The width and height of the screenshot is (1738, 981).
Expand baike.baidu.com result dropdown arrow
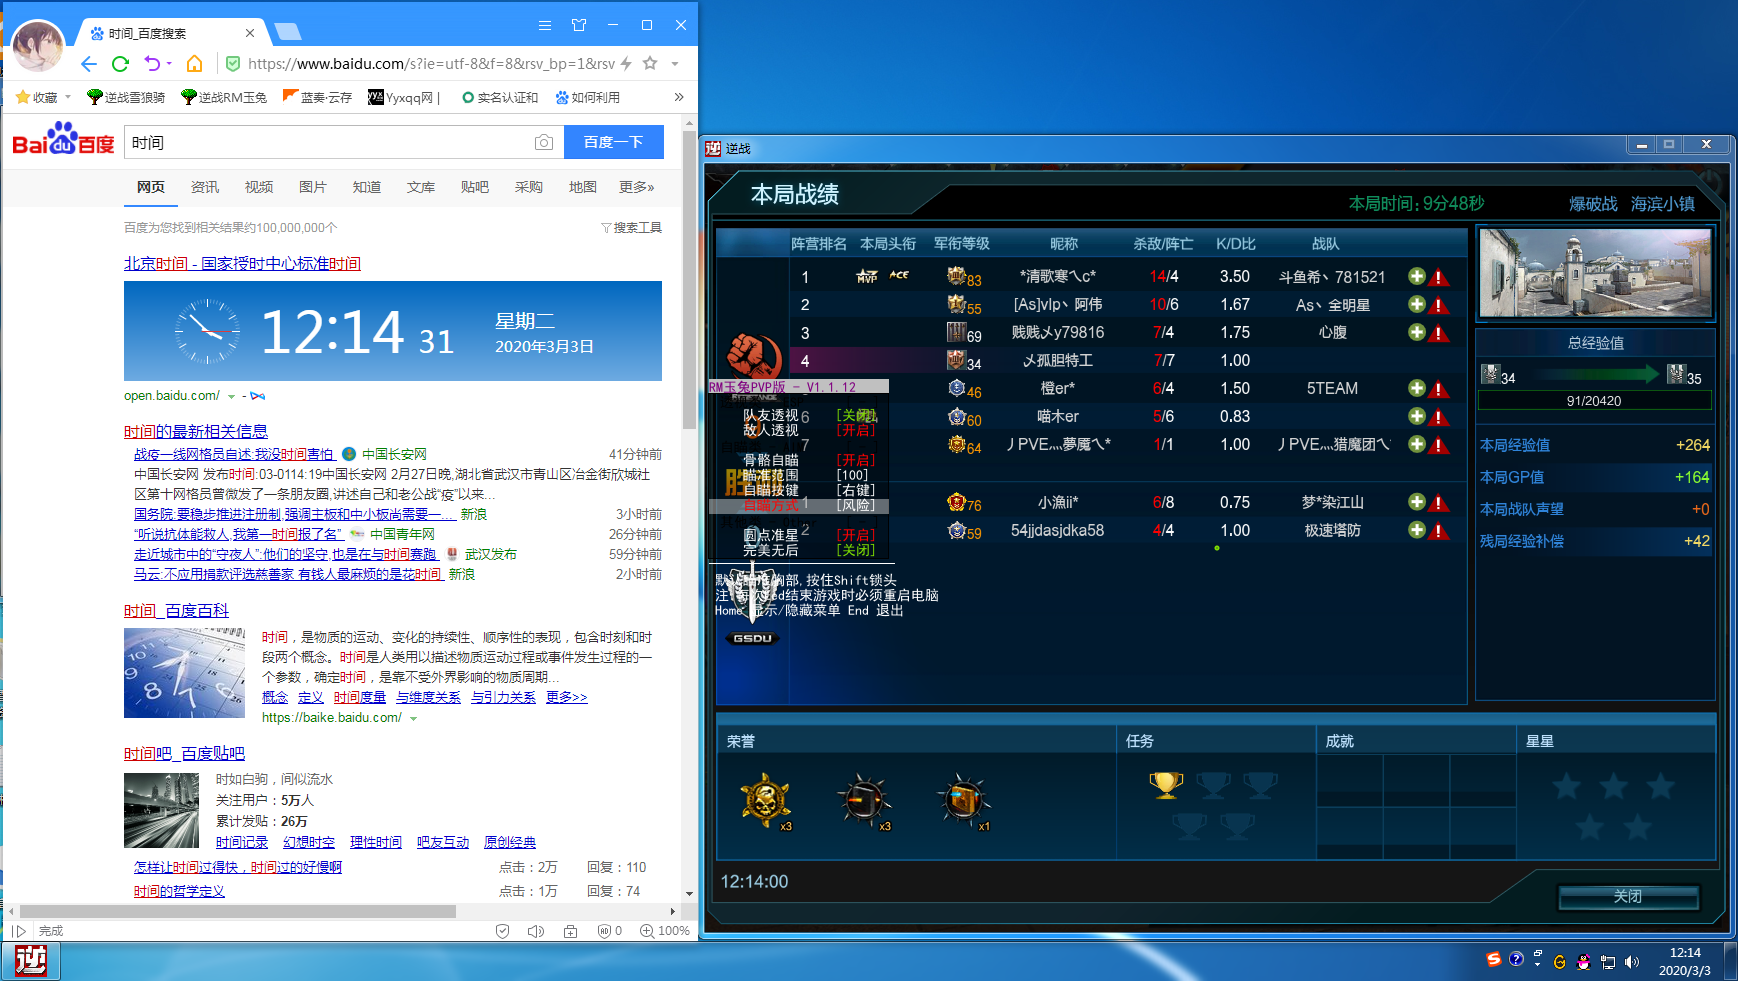point(414,718)
